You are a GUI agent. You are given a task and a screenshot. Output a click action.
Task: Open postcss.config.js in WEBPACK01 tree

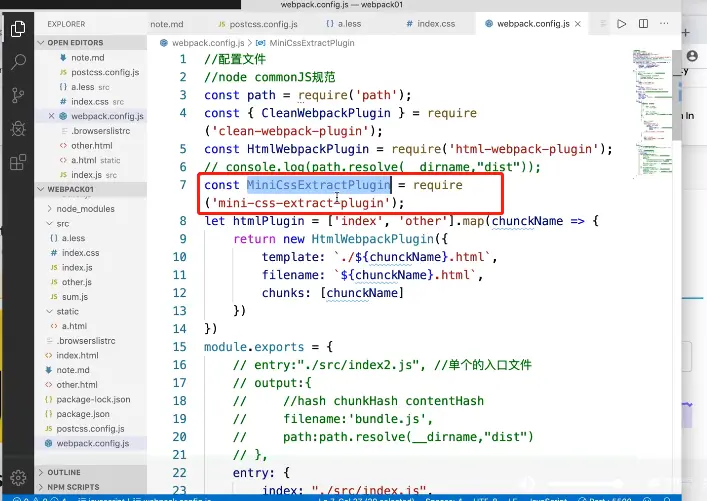click(90, 429)
